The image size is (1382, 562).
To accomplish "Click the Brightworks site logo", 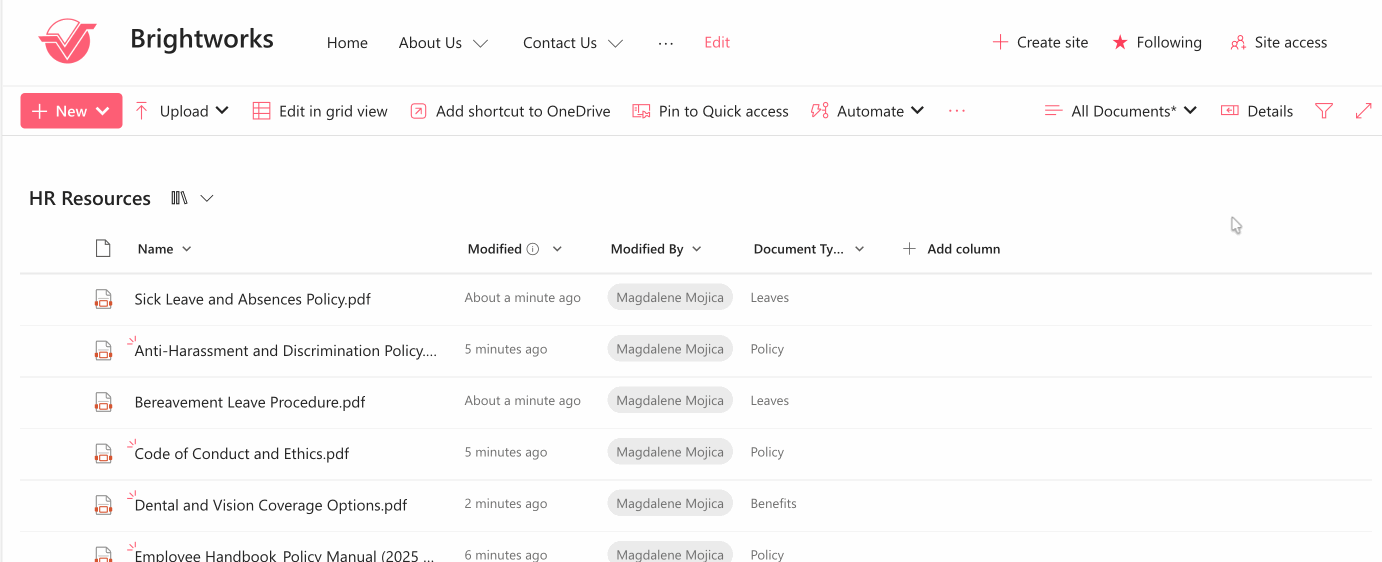I will 67,41.
